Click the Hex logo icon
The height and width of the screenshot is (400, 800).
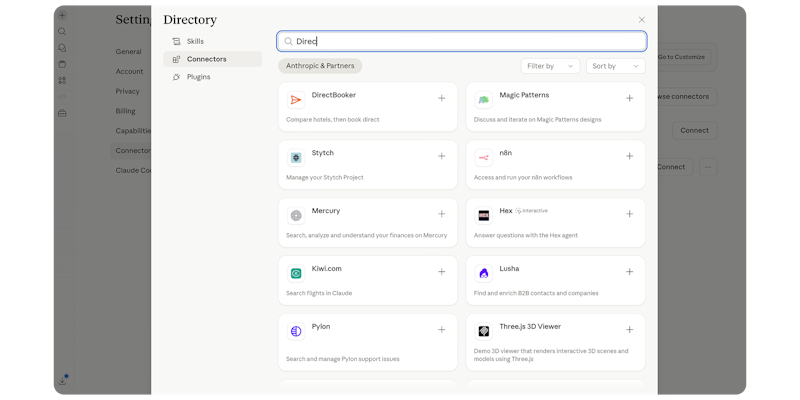(484, 215)
